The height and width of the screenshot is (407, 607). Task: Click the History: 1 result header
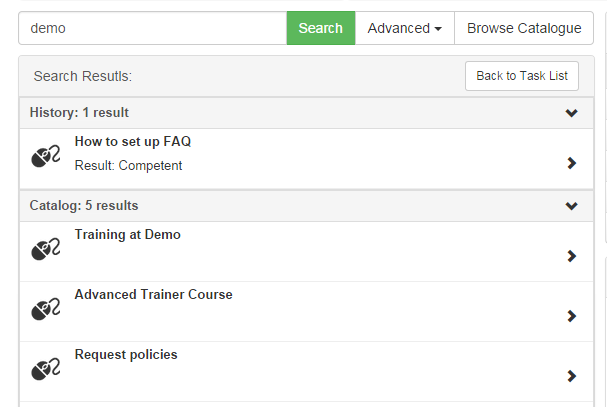coord(306,113)
